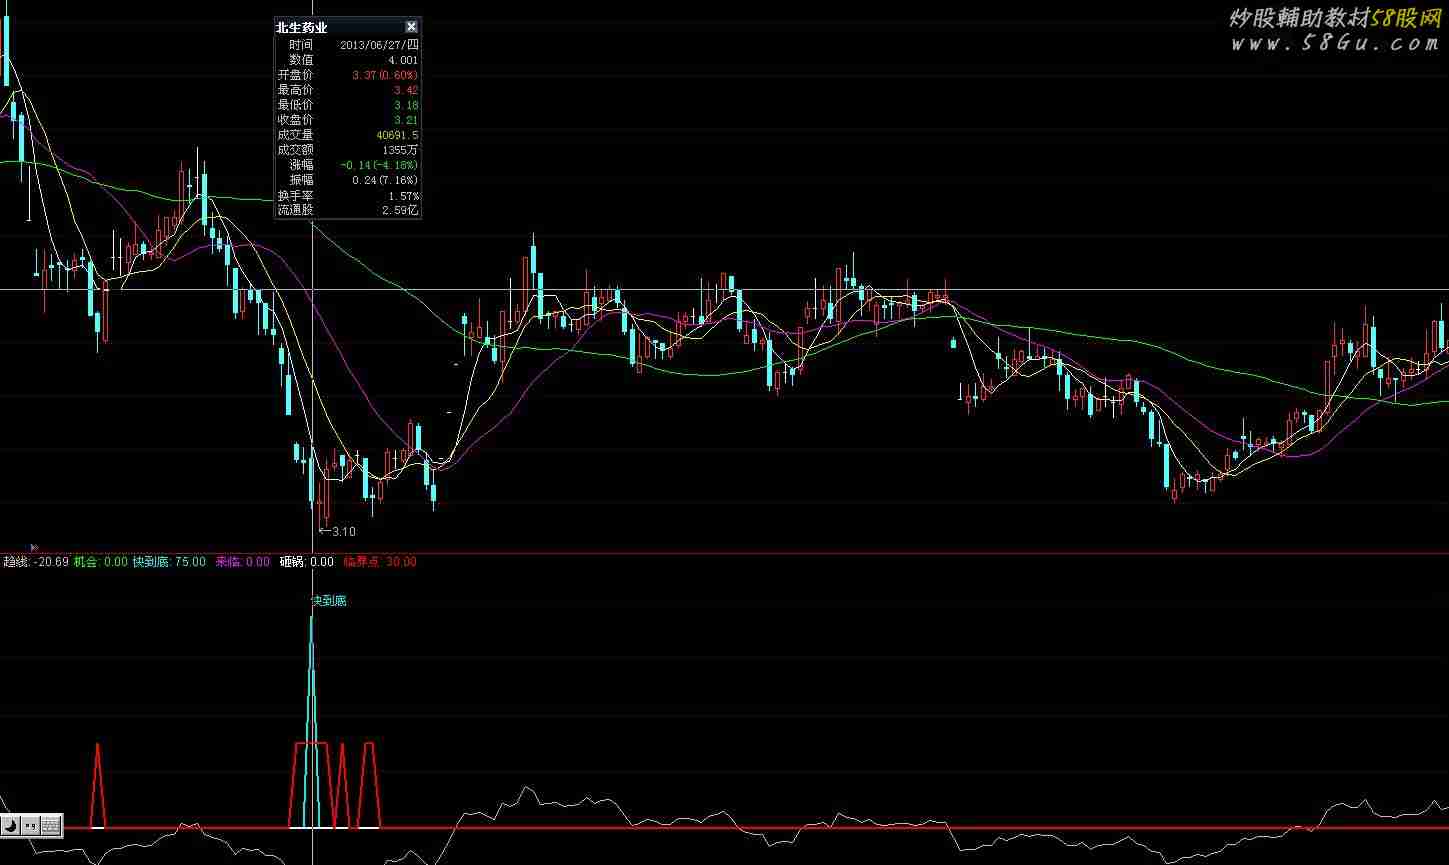Click the moon icon on input method bar

pyautogui.click(x=11, y=825)
